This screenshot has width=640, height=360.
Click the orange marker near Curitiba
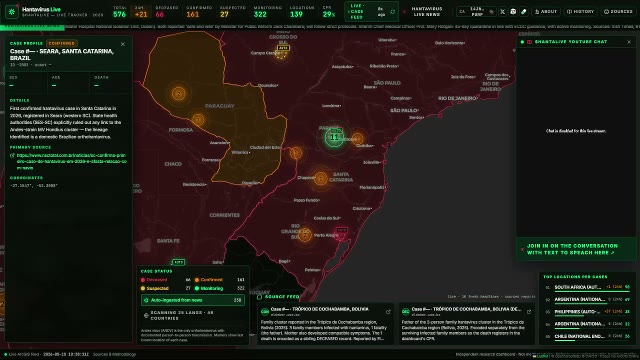tap(358, 139)
